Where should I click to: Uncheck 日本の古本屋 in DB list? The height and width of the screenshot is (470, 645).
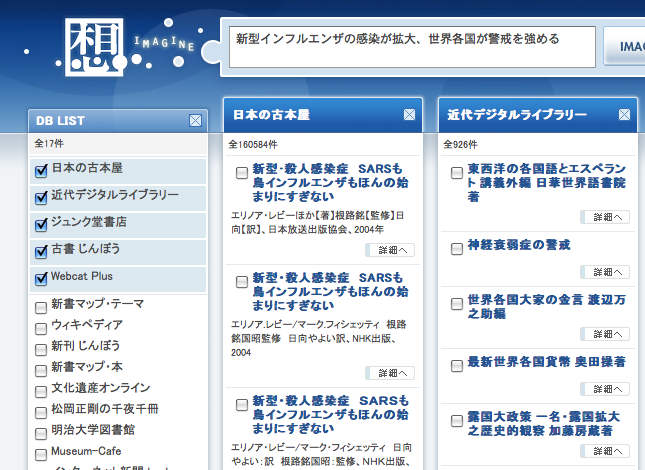[x=41, y=171]
